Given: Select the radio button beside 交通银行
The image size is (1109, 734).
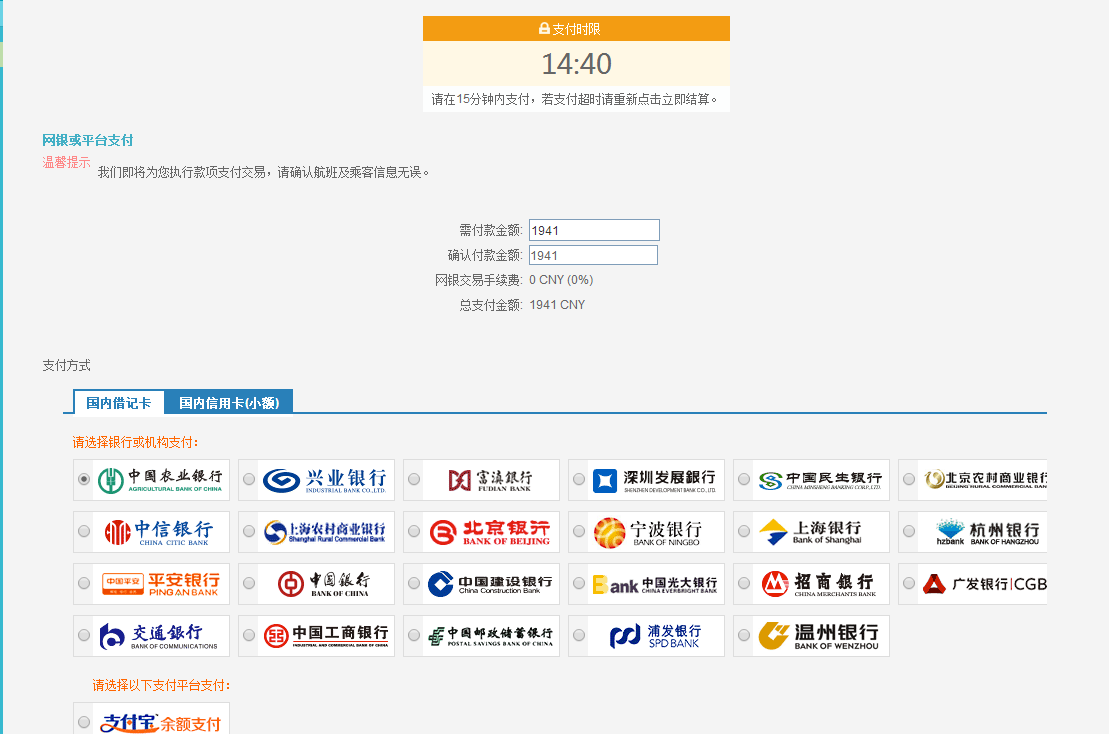Looking at the screenshot, I should click(x=84, y=635).
